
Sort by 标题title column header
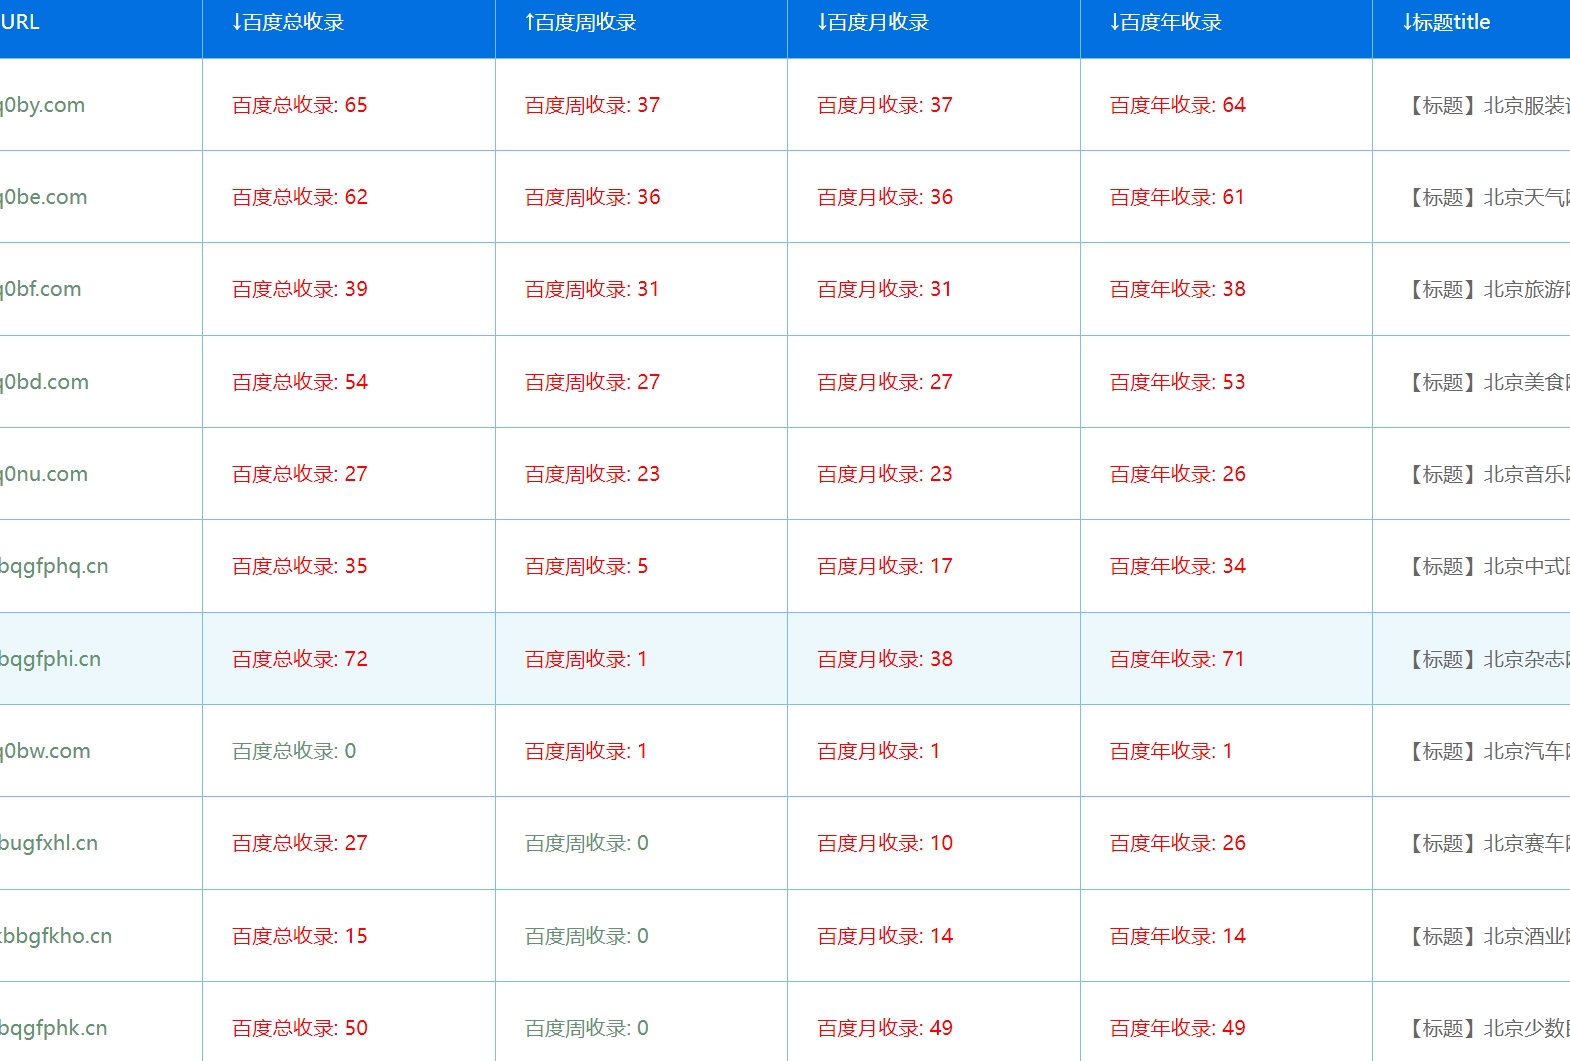click(1446, 22)
